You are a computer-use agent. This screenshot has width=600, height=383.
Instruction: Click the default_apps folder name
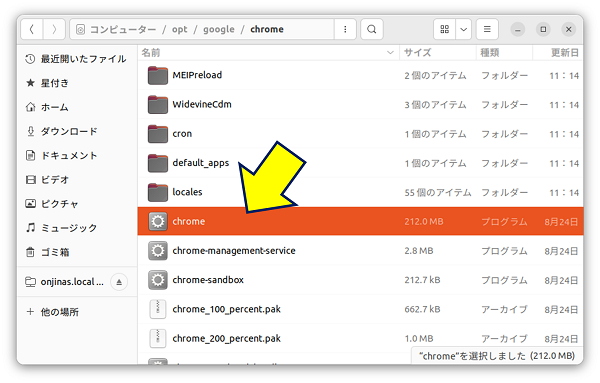click(201, 163)
